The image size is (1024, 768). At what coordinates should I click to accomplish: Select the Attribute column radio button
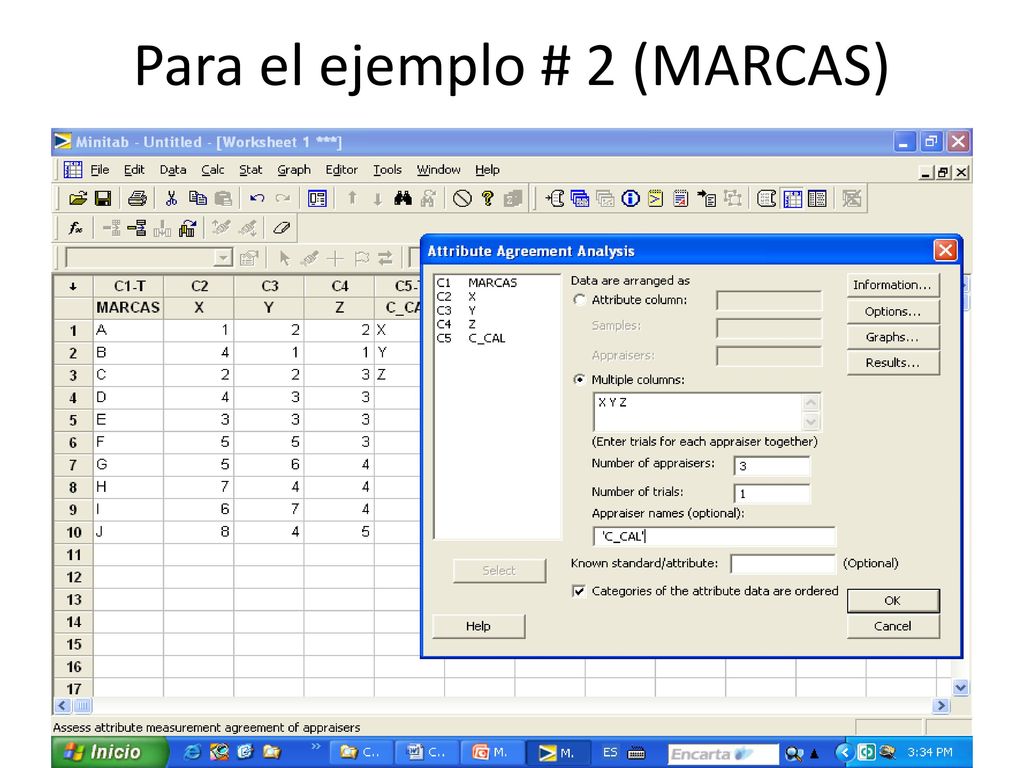click(579, 300)
